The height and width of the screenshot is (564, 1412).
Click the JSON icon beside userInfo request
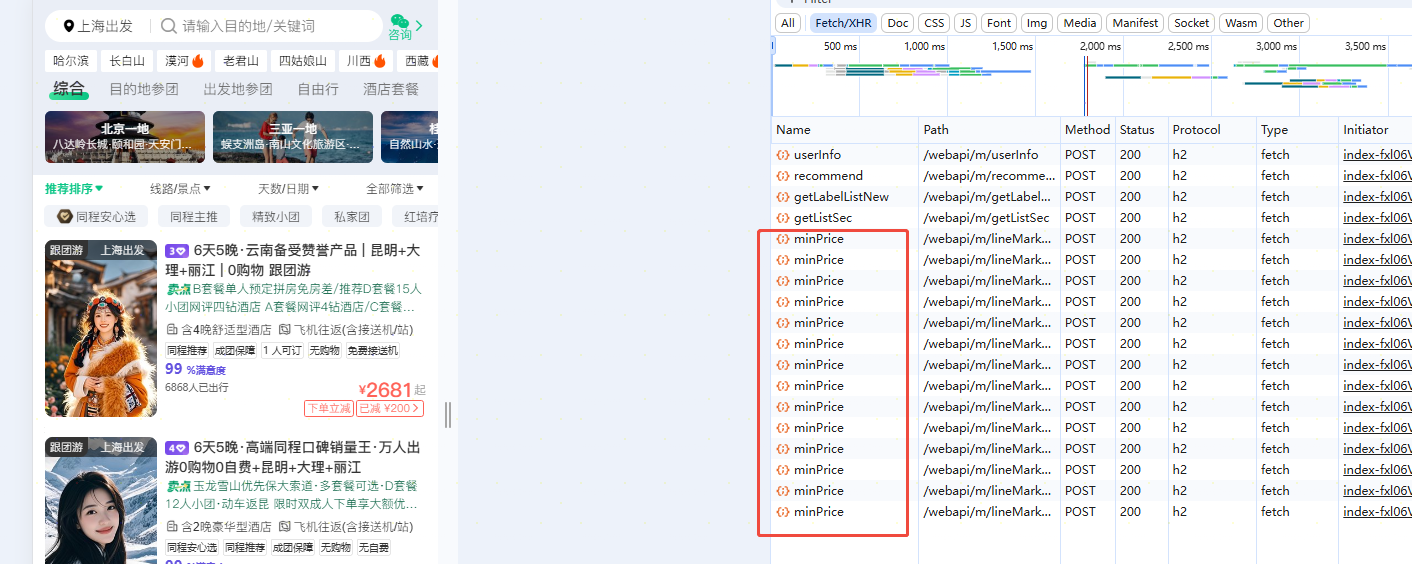(x=783, y=155)
